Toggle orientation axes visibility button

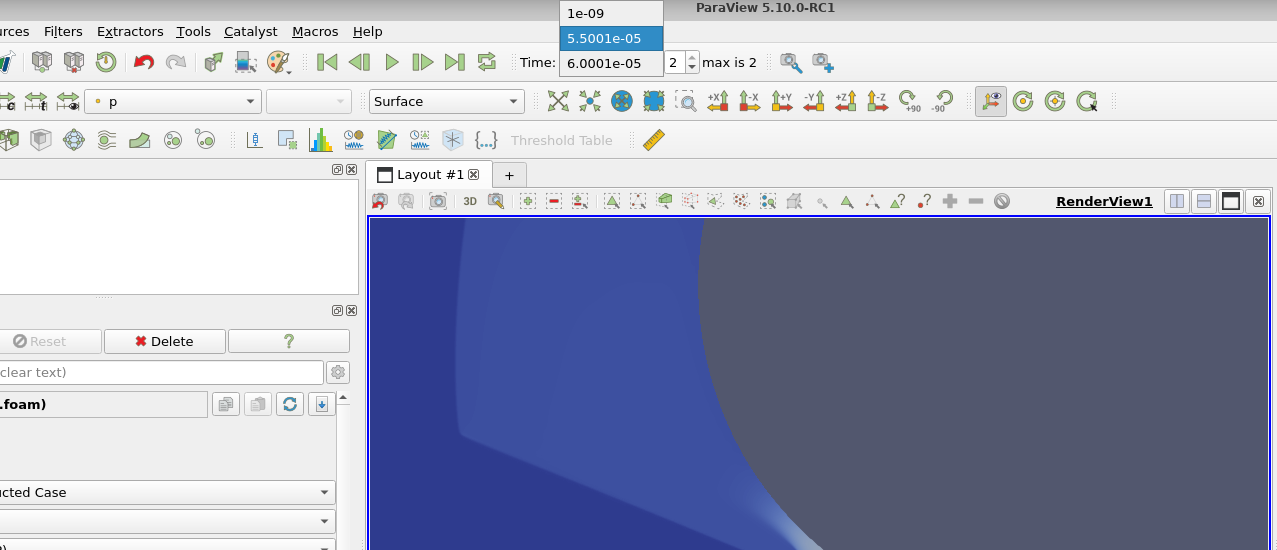pyautogui.click(x=991, y=101)
